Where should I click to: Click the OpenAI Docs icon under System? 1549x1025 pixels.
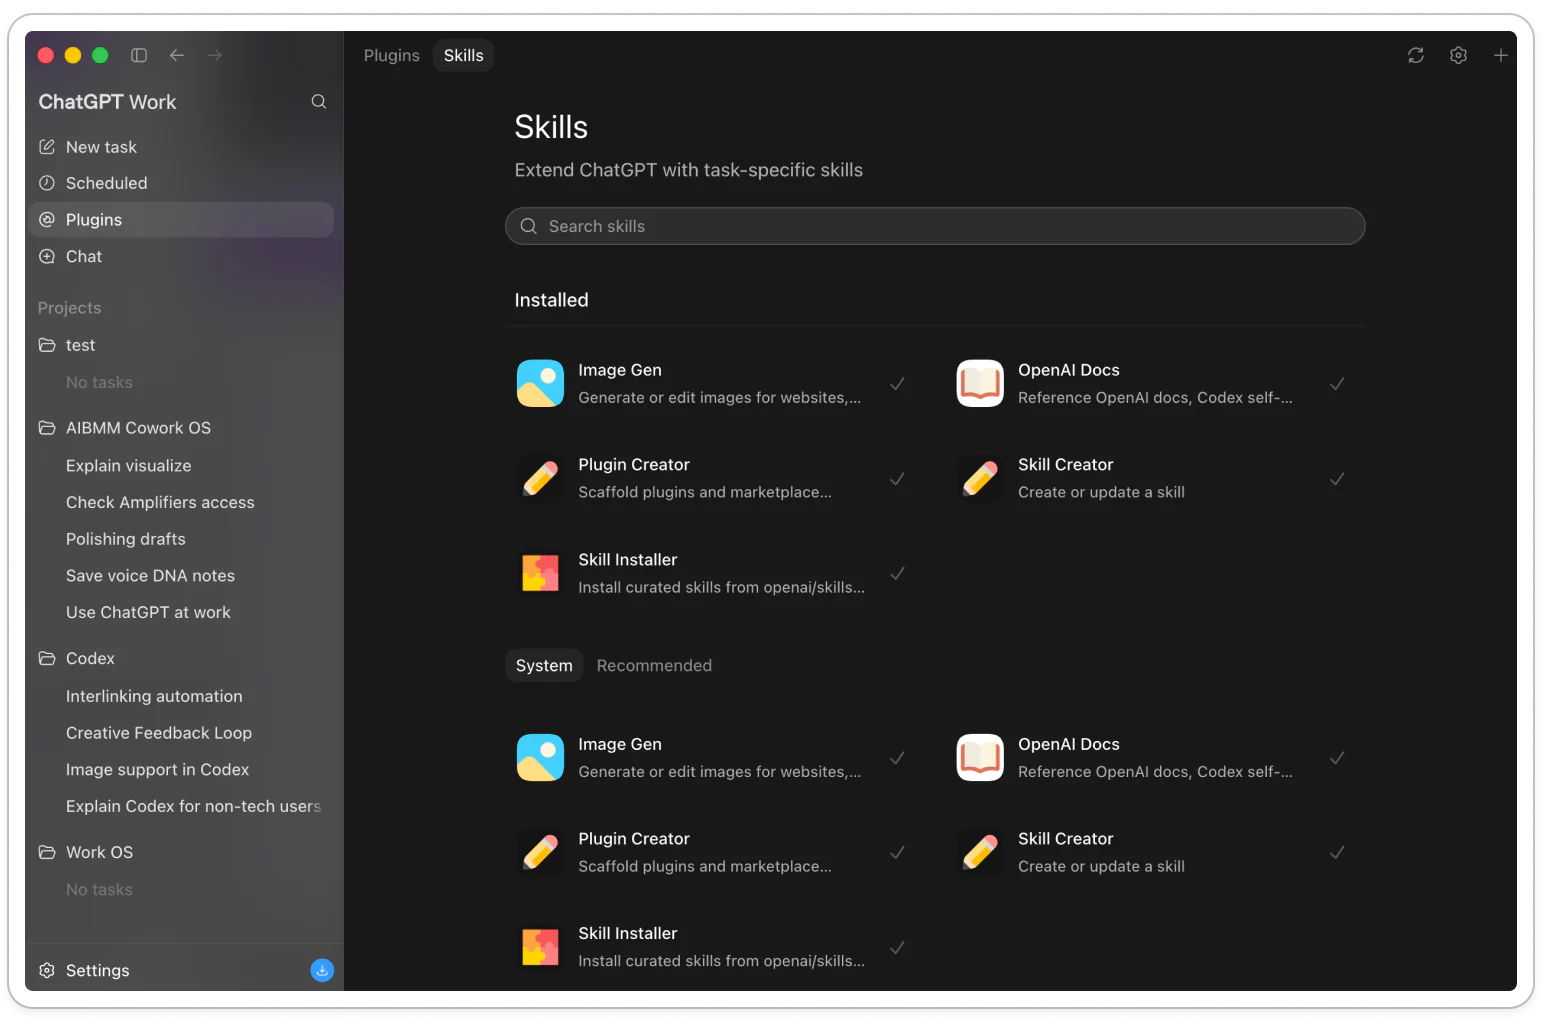point(980,757)
